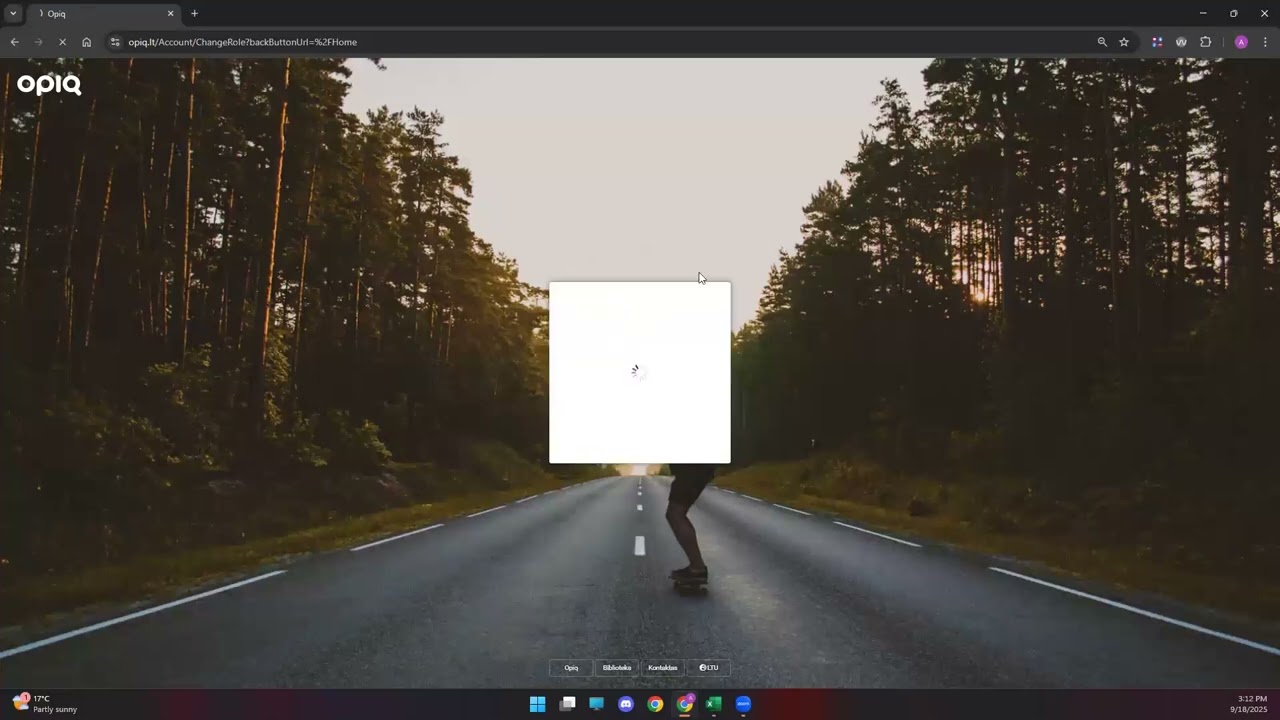
Task: Open the Windows Start menu
Action: coord(537,704)
